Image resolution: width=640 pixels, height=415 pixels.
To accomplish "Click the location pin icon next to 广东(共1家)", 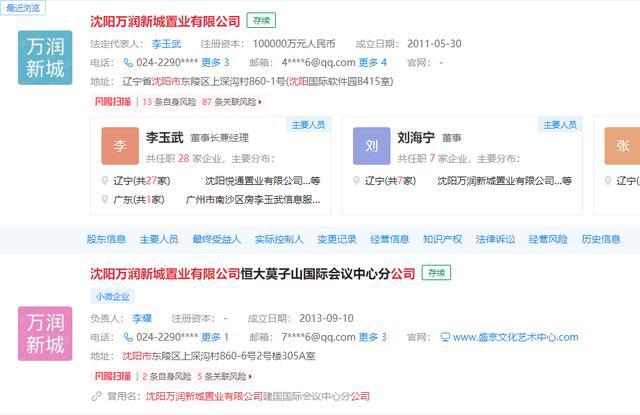I will (x=105, y=199).
